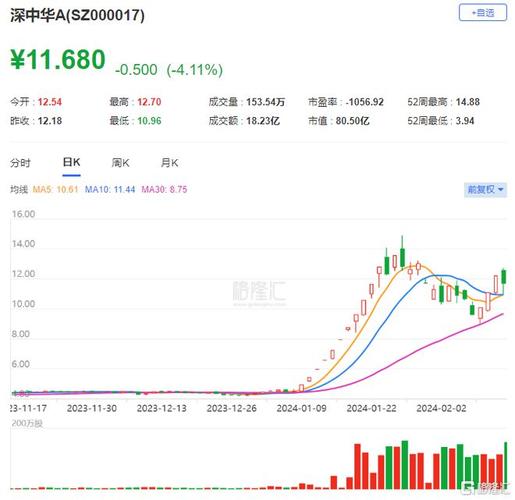Click the 2023-11-30 date label
Viewport: 515px width, 500px height.
(92, 408)
